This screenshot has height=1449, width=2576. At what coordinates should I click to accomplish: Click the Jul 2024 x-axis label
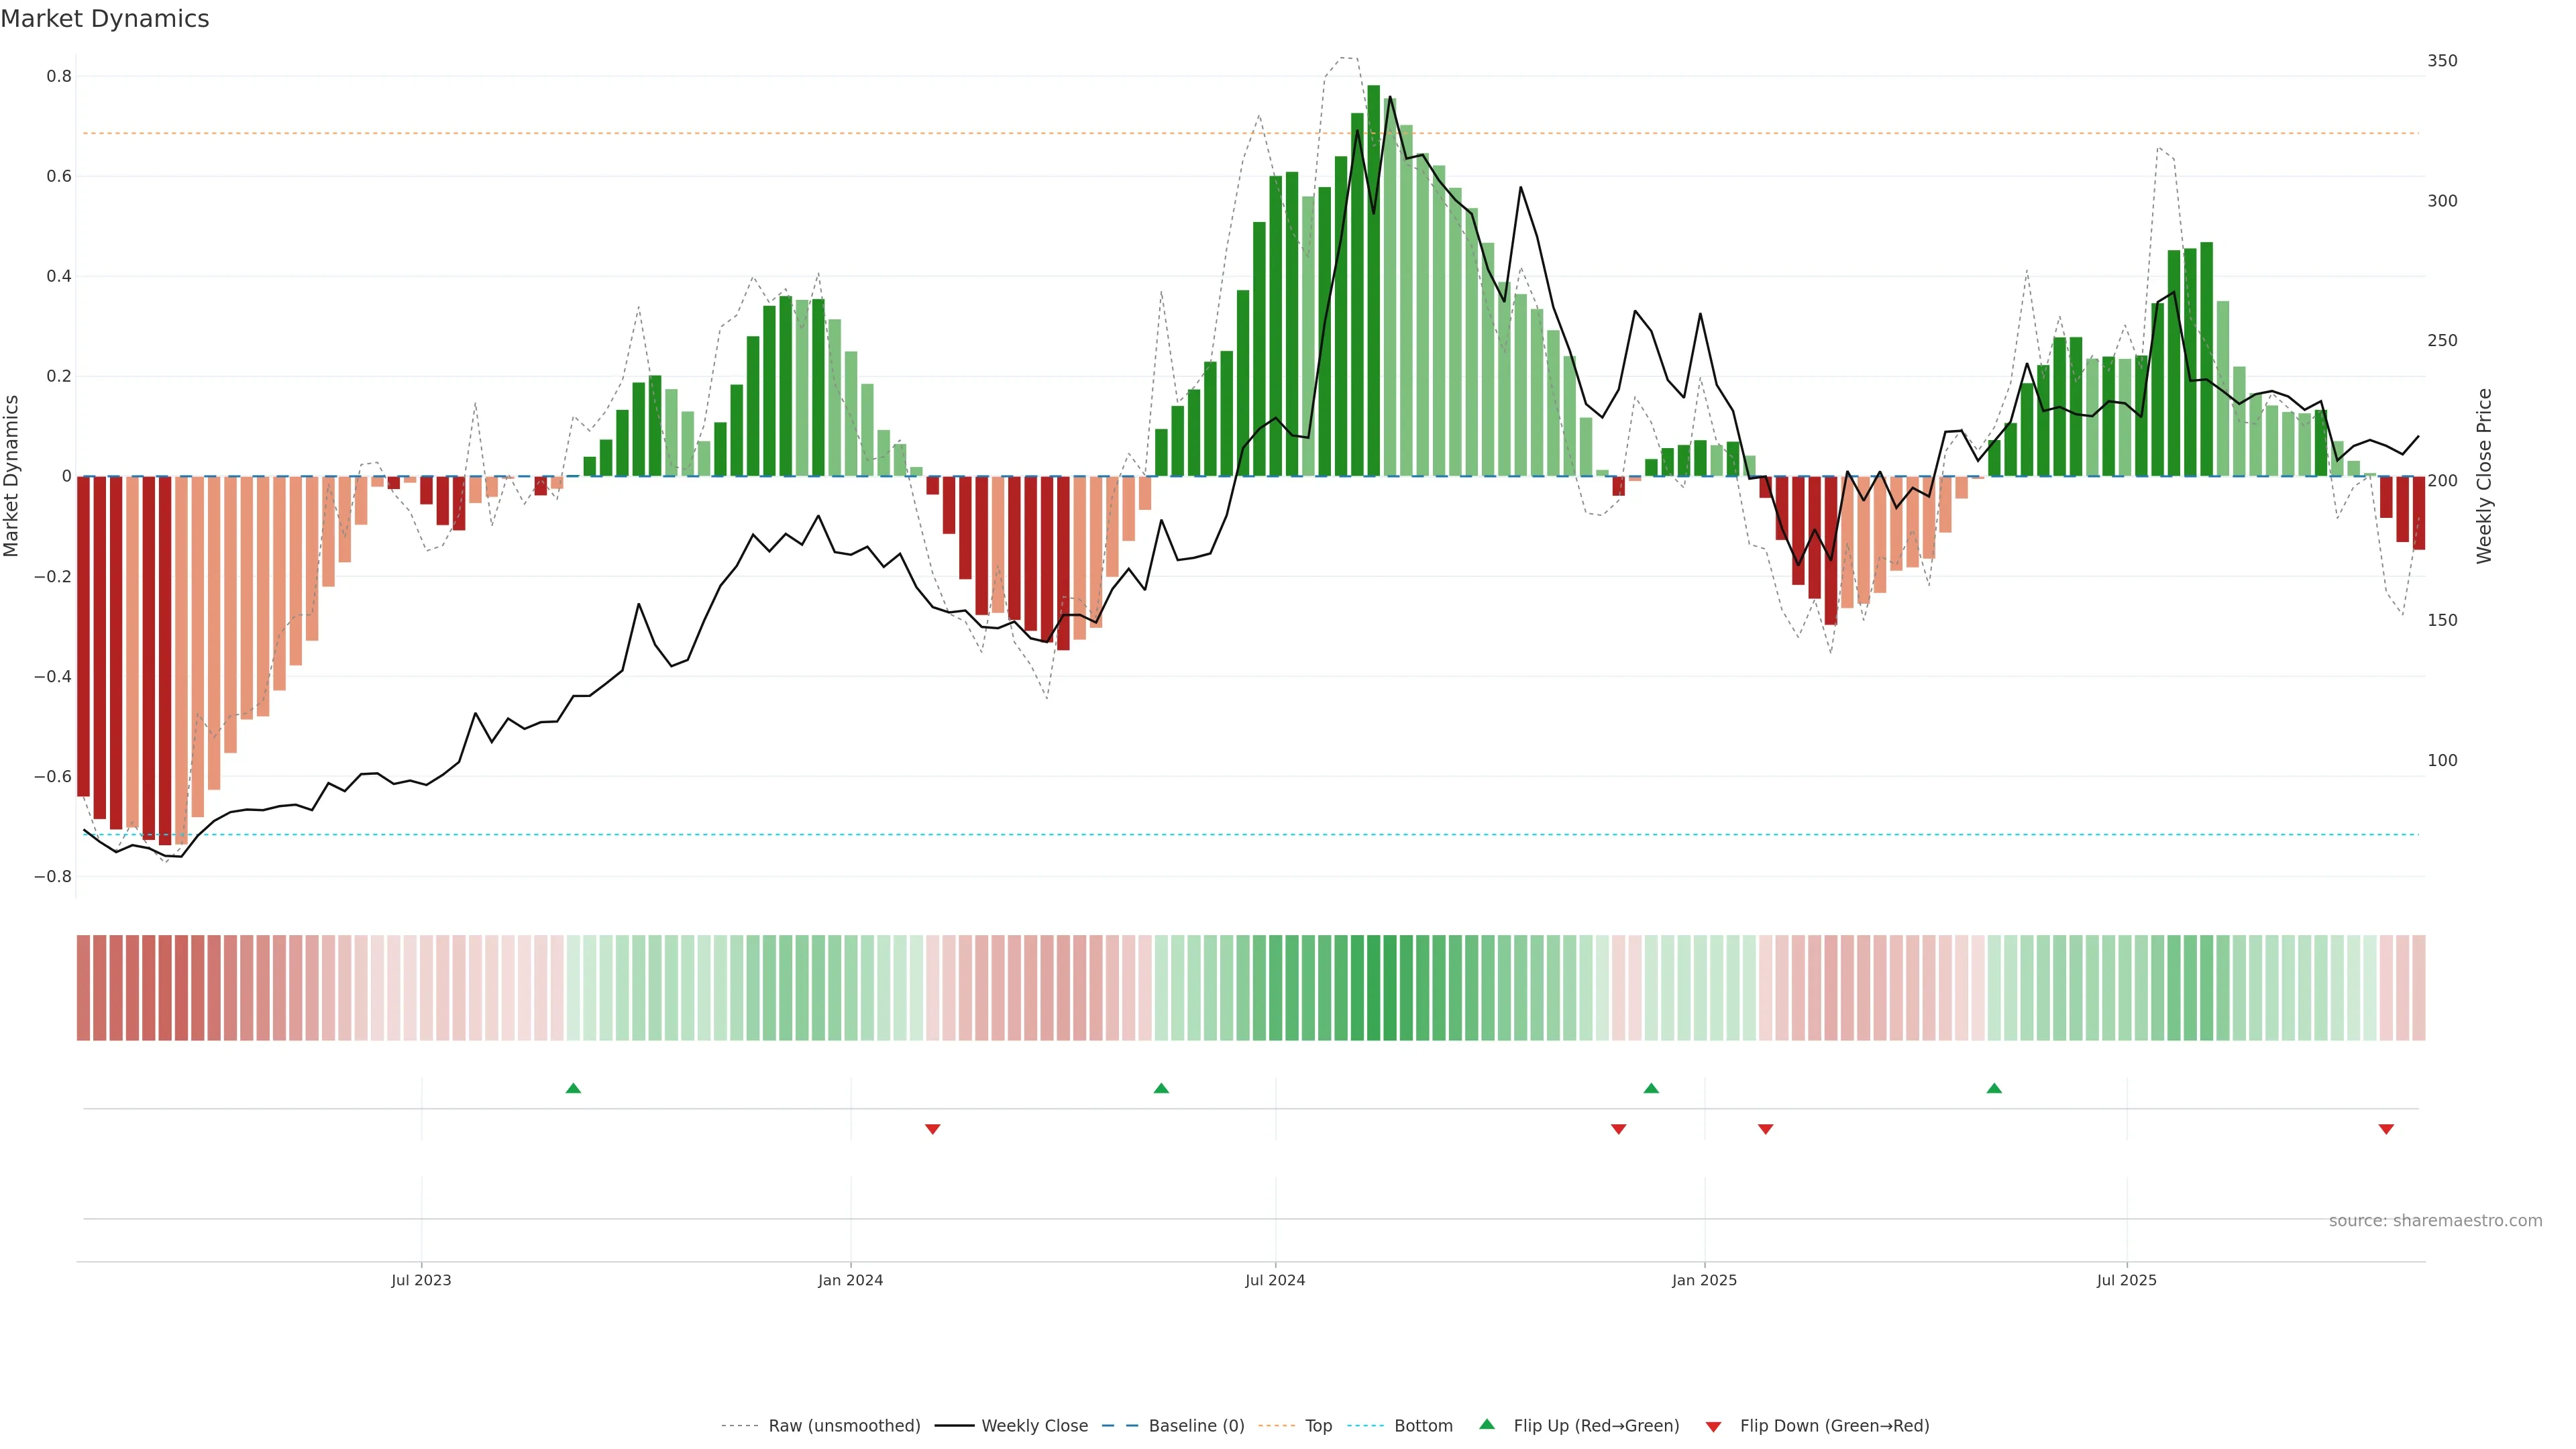tap(1275, 1280)
